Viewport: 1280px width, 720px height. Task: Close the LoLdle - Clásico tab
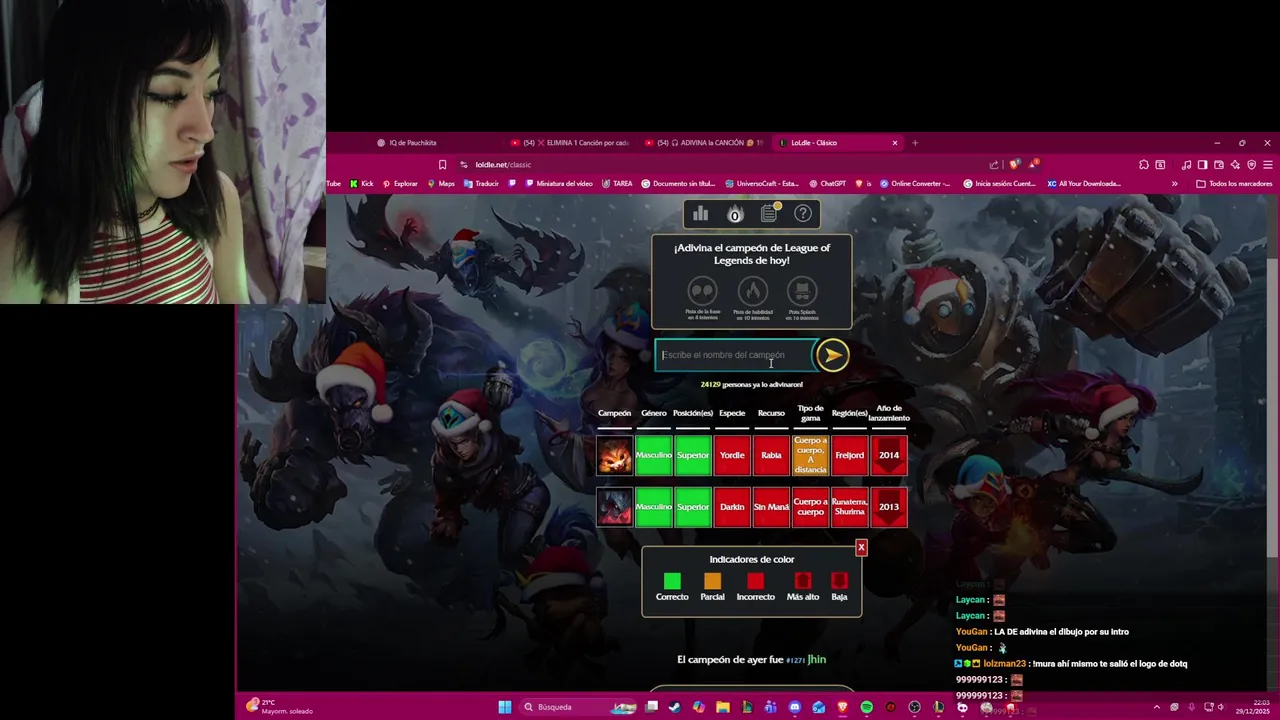[895, 143]
